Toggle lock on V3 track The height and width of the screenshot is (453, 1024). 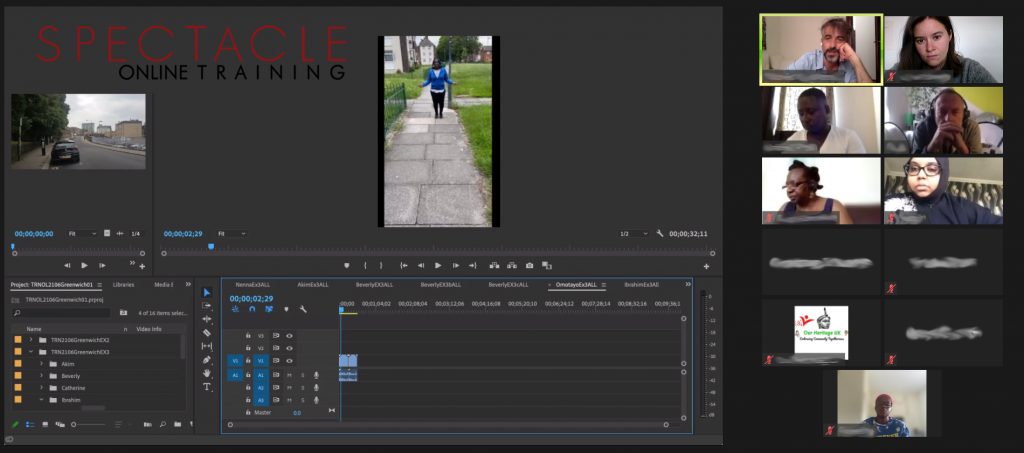(248, 336)
